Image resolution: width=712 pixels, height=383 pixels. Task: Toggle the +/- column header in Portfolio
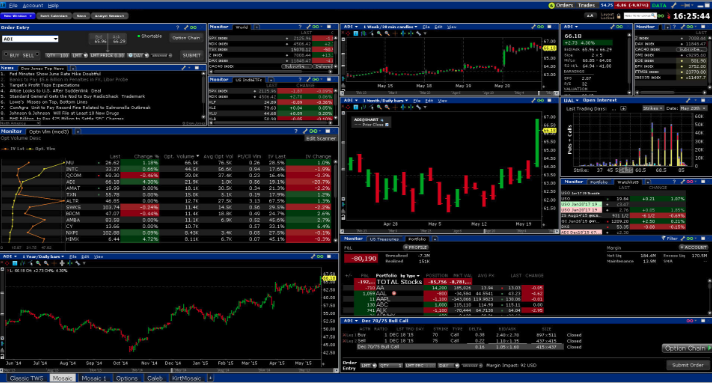click(349, 275)
